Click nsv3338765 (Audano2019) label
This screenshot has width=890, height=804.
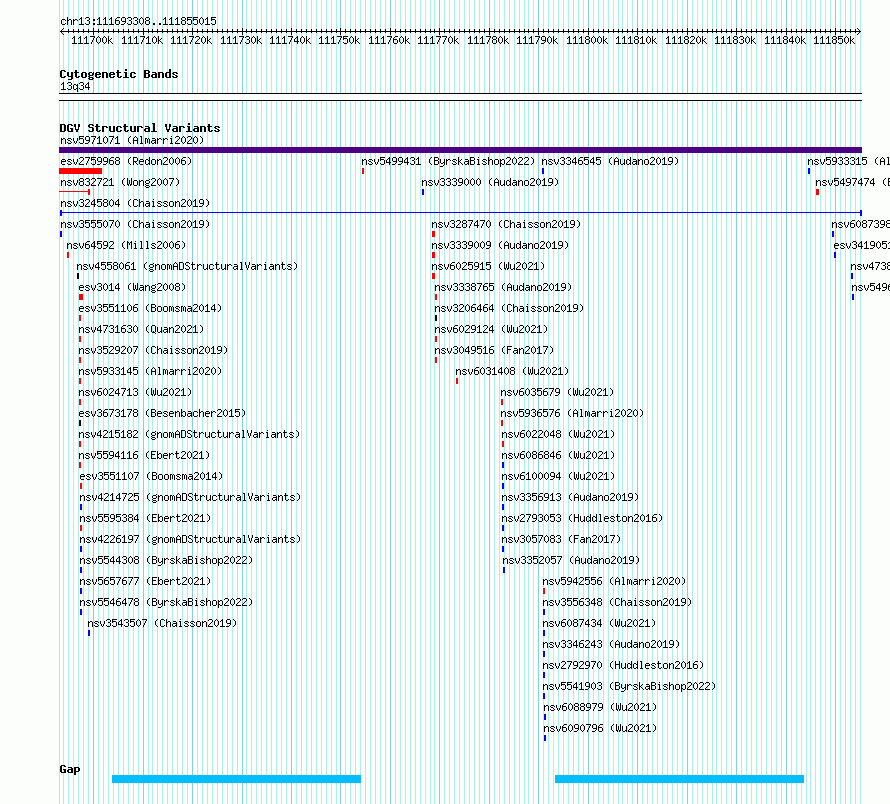tap(503, 287)
